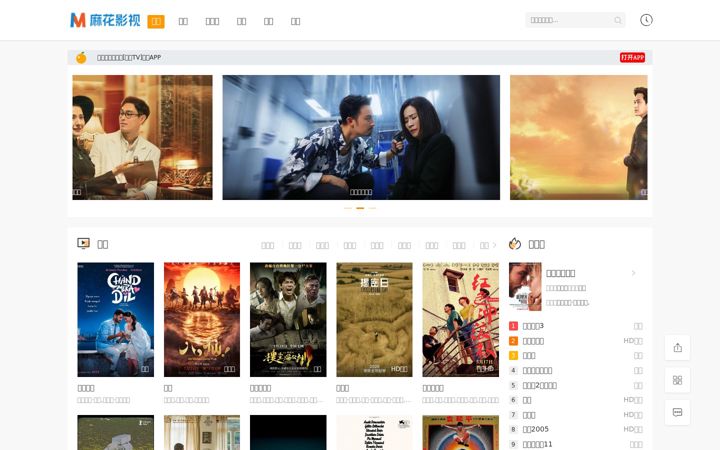Screen dimensions: 720x450
Task: Open the notice text mentioning TV and APP
Action: click(x=129, y=57)
